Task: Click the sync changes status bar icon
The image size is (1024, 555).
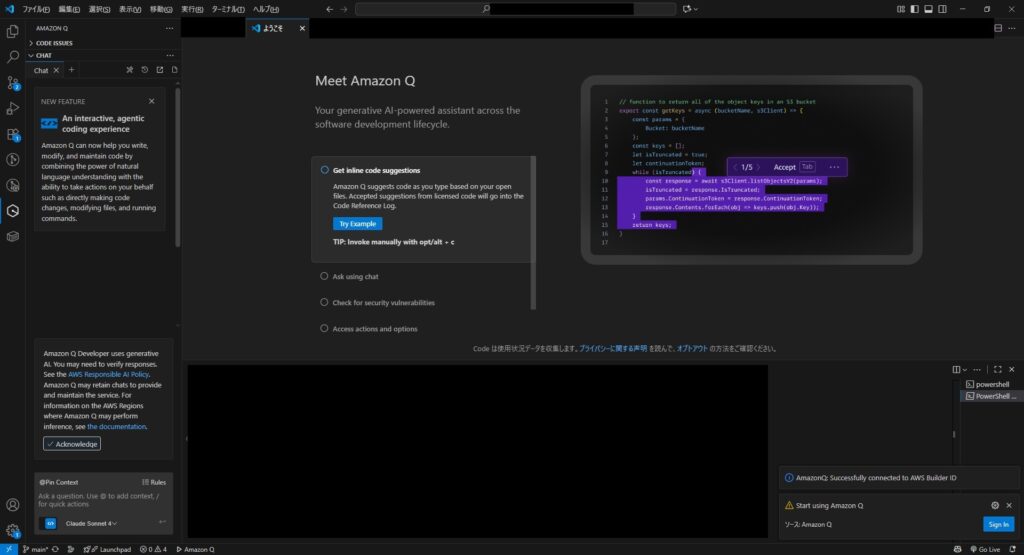Action: (x=56, y=549)
